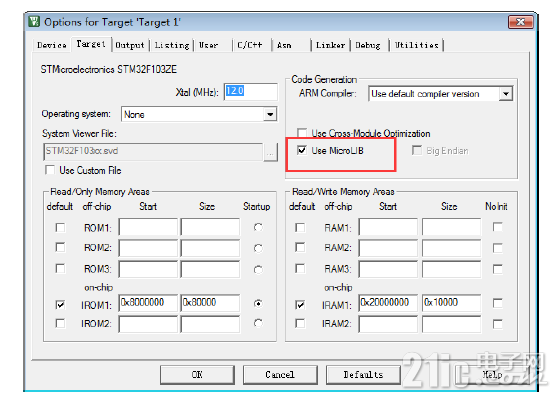Click the ROM3 Size field

210,269
